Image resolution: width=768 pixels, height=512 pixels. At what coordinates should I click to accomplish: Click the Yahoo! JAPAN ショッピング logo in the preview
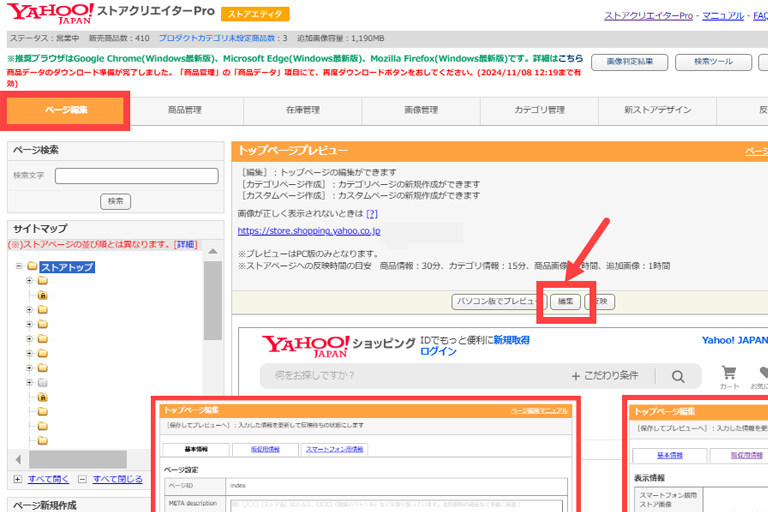(338, 345)
